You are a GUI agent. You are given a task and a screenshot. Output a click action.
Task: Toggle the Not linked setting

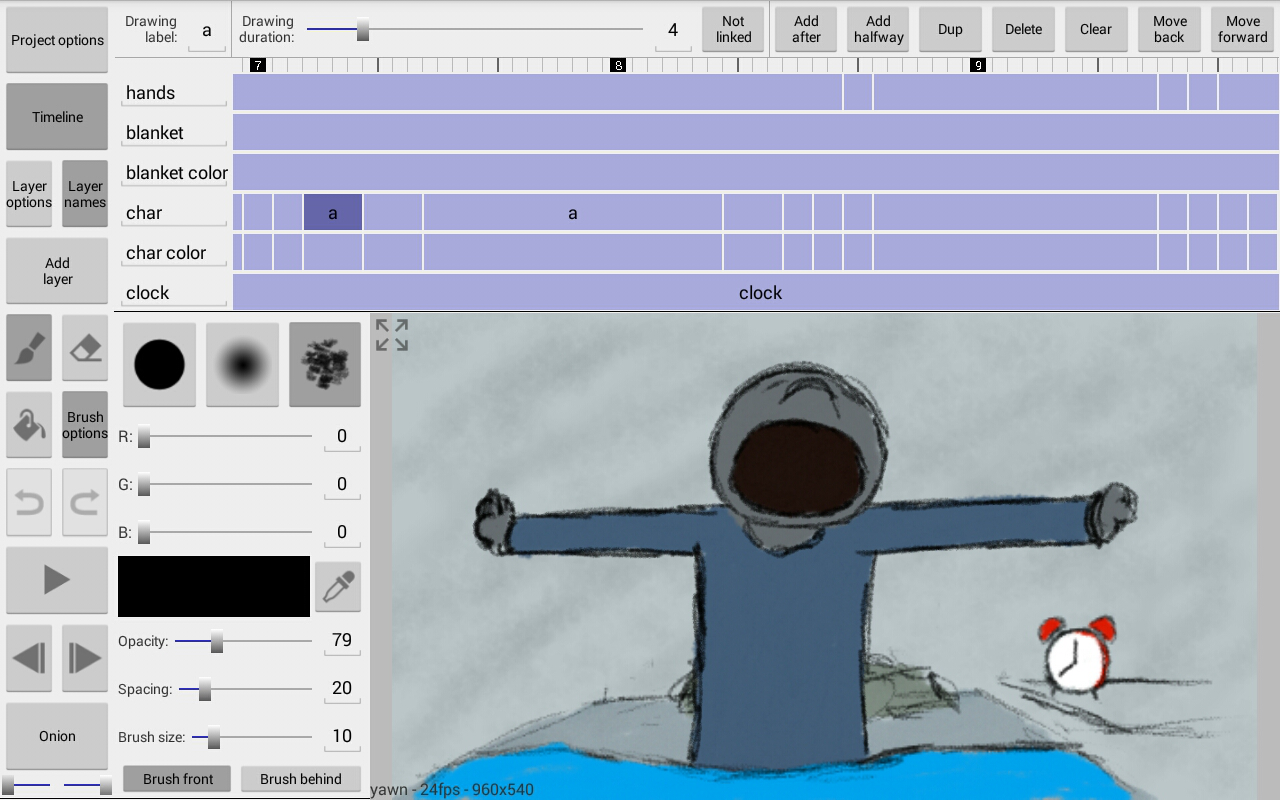(x=733, y=29)
